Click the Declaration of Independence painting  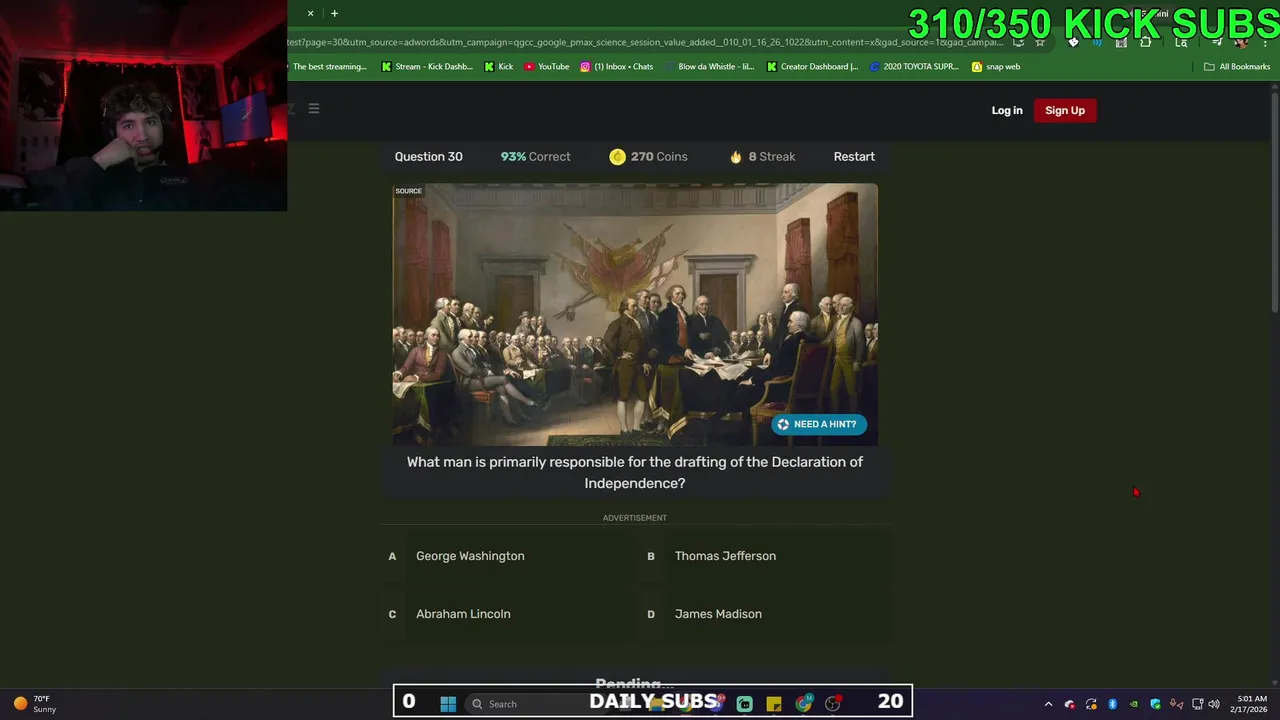tap(635, 314)
